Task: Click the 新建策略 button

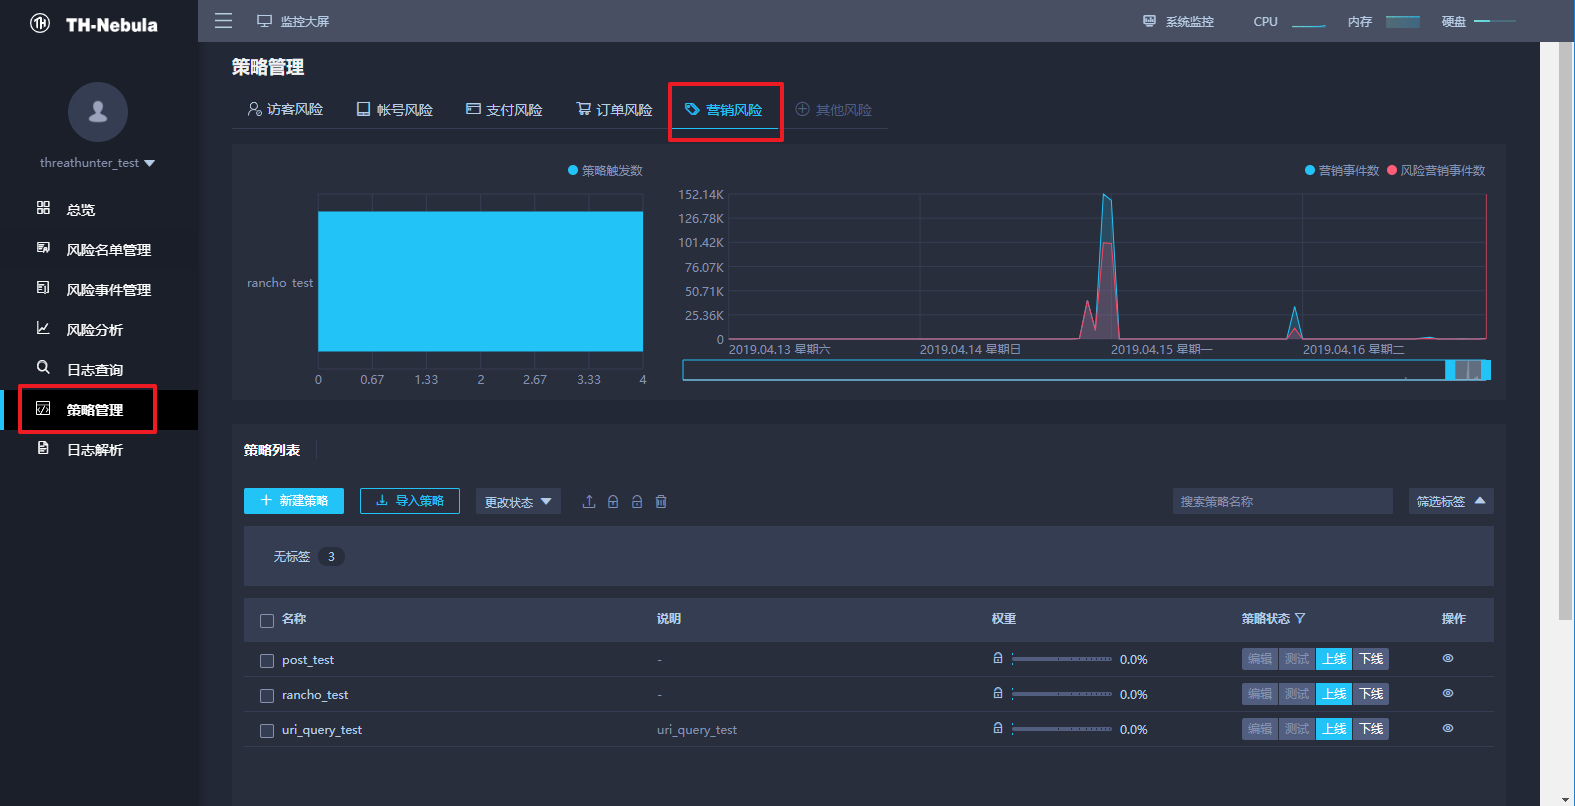Action: [294, 501]
